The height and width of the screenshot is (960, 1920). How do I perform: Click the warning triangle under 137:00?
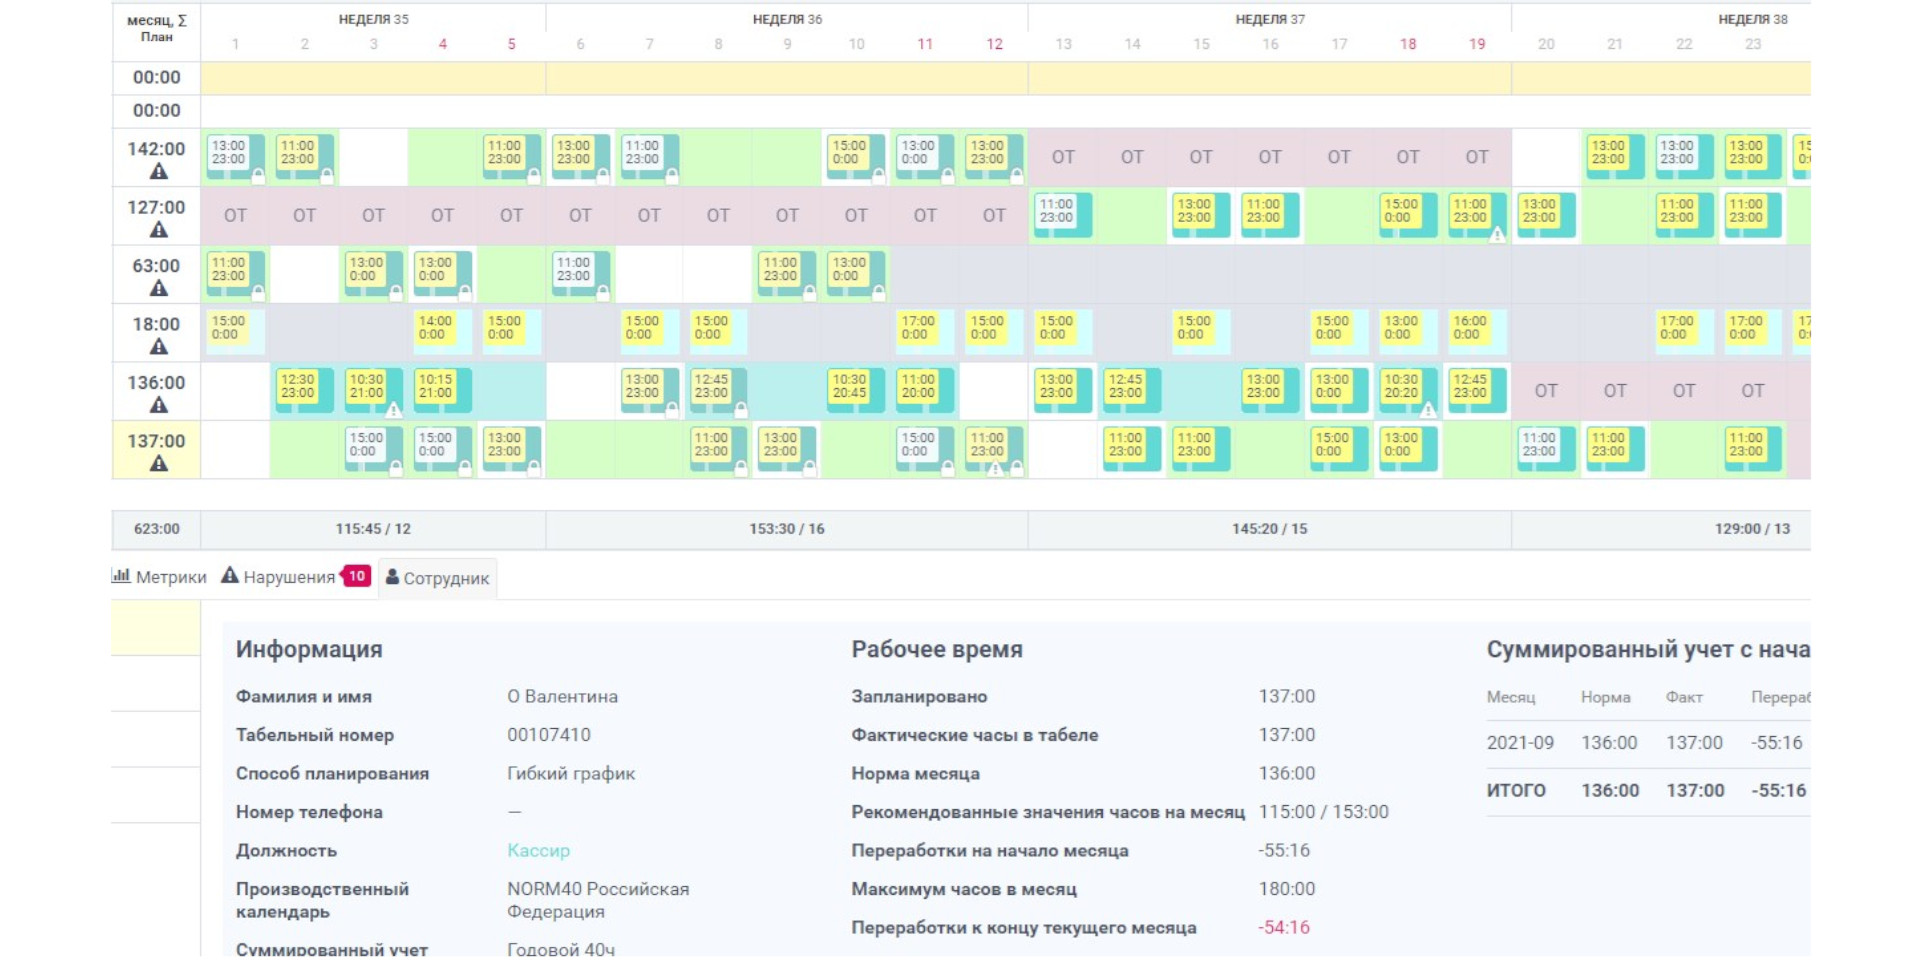[158, 464]
